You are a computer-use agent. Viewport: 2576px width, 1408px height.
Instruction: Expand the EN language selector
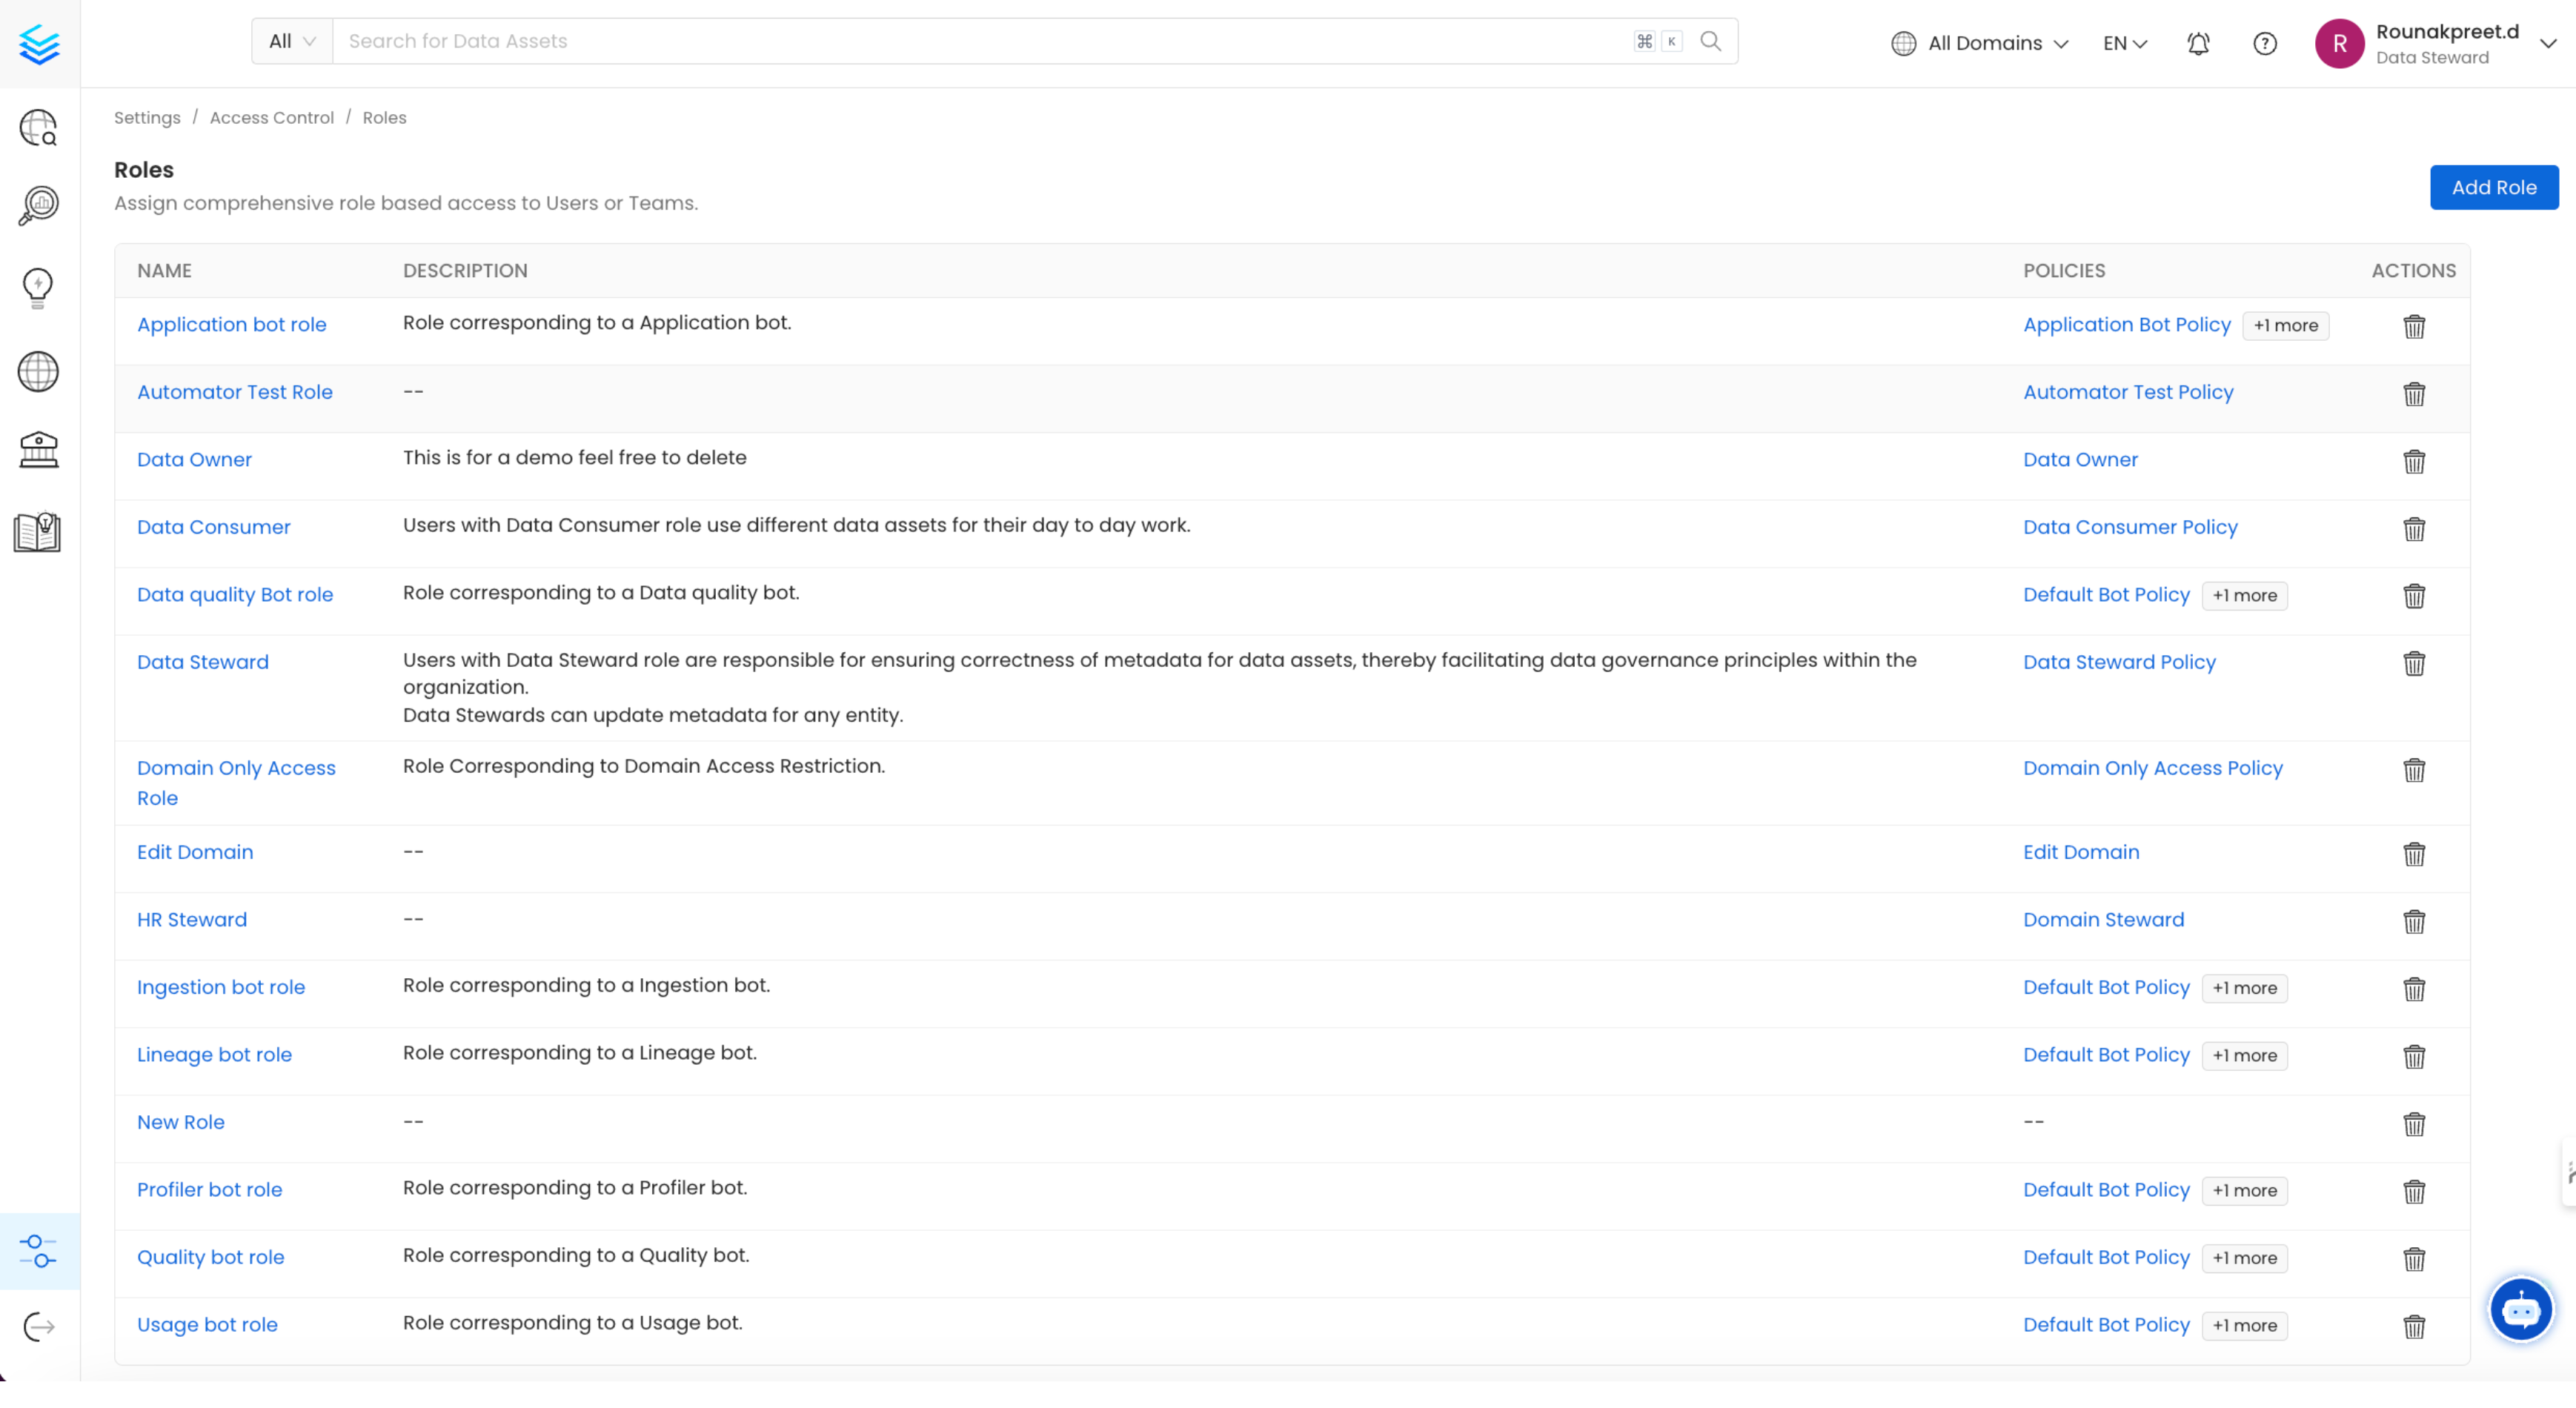[x=2124, y=43]
